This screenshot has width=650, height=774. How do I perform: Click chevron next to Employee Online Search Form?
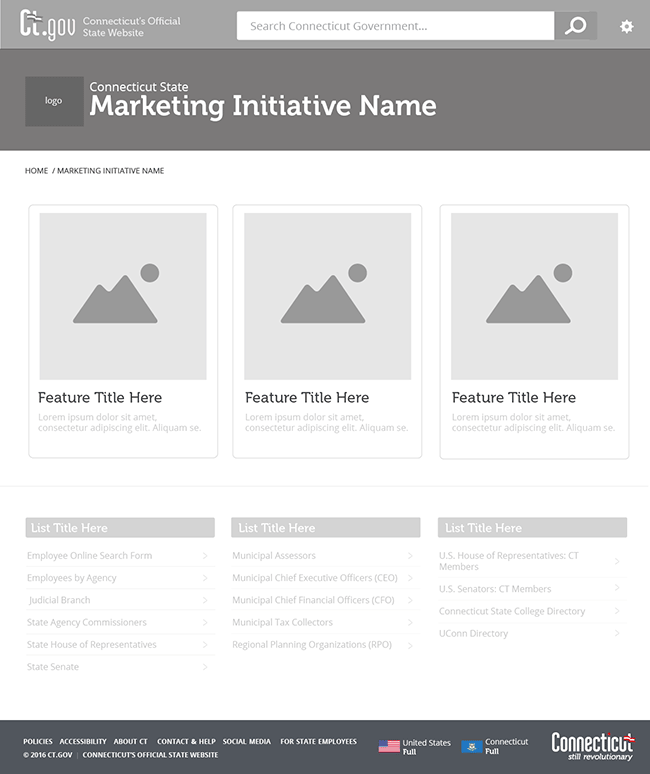tap(205, 556)
